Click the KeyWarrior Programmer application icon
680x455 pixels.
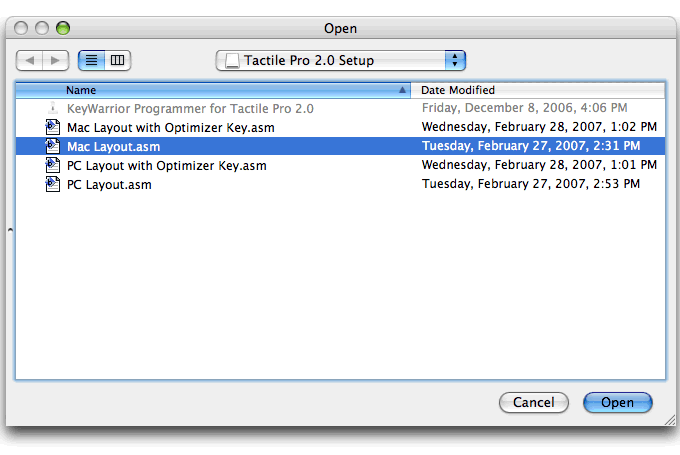(52, 108)
